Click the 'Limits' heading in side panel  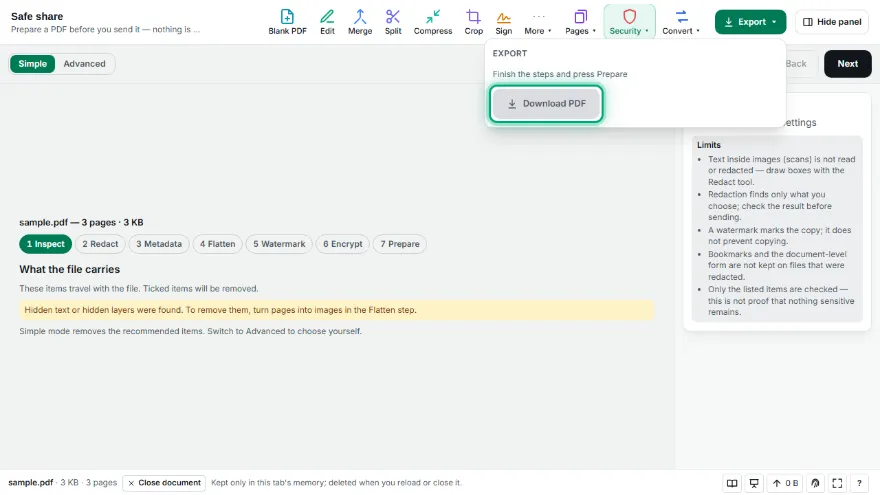[709, 145]
